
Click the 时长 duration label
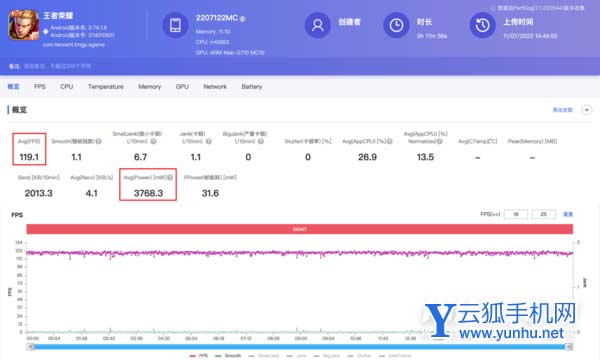[x=424, y=22]
